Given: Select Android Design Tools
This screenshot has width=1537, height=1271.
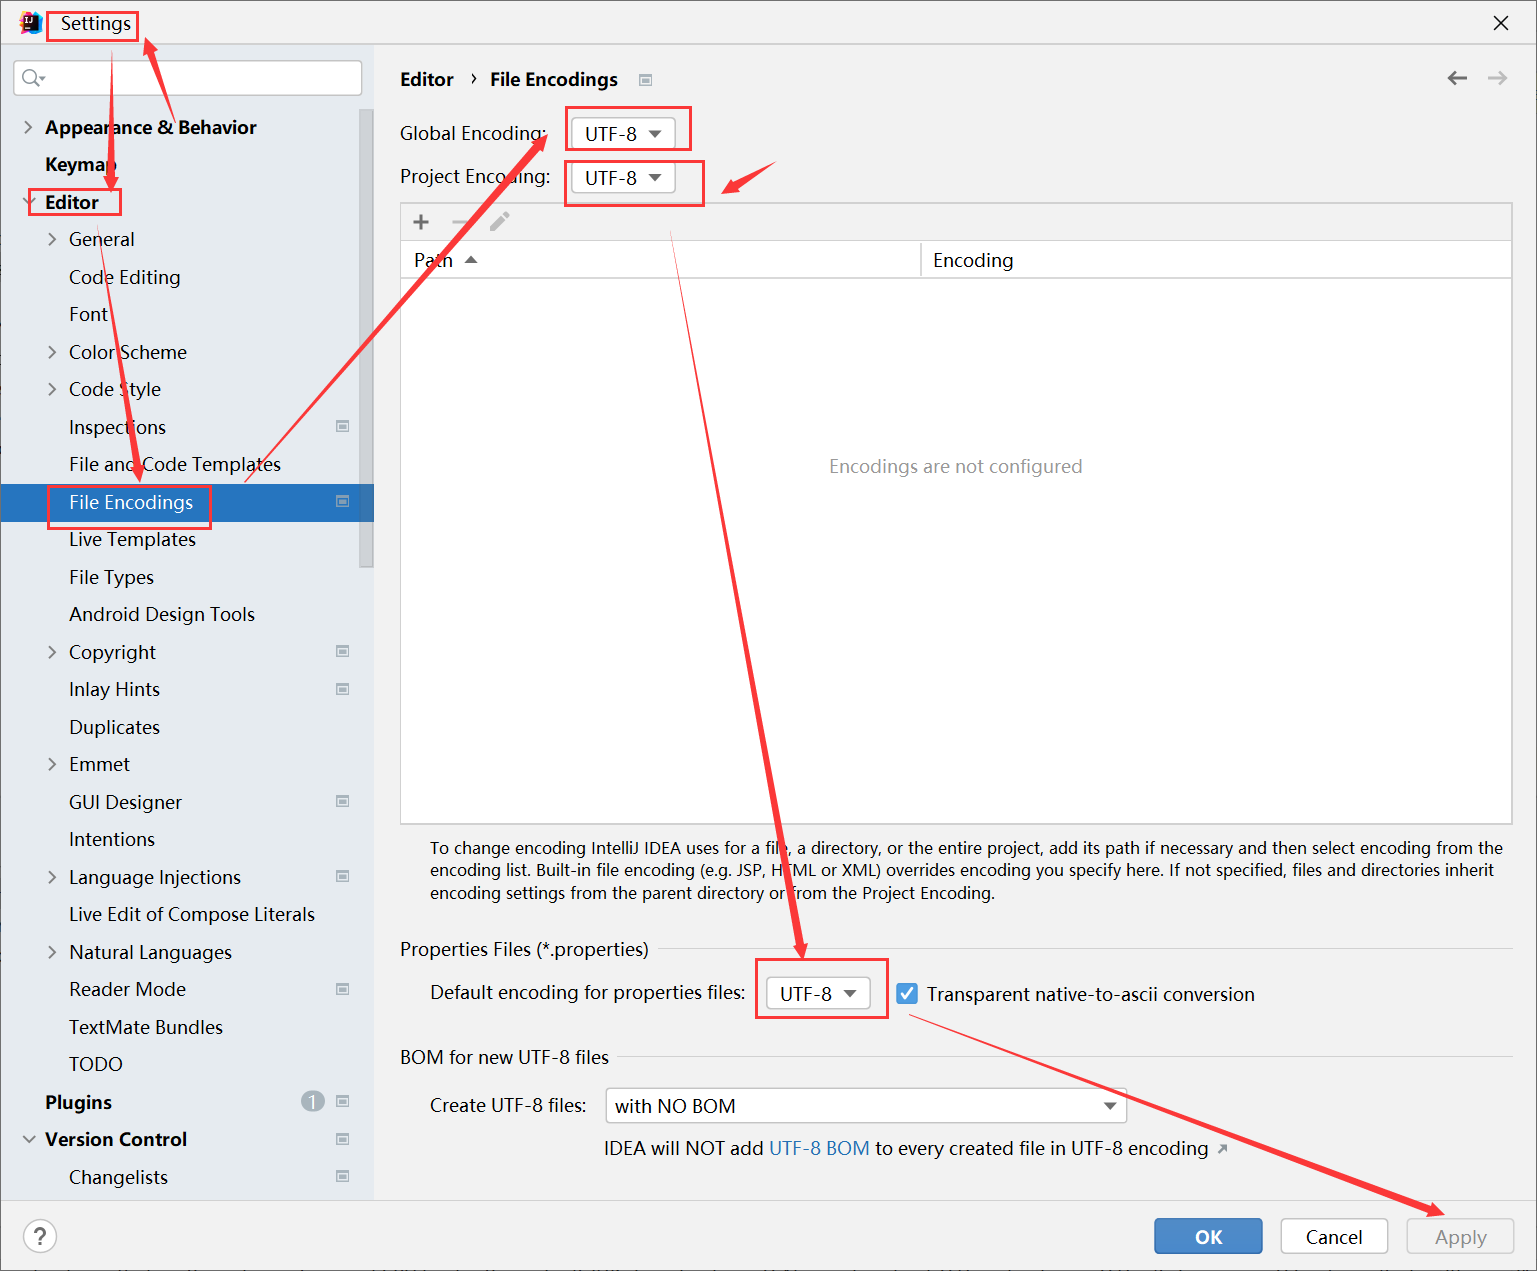Looking at the screenshot, I should click(x=162, y=614).
